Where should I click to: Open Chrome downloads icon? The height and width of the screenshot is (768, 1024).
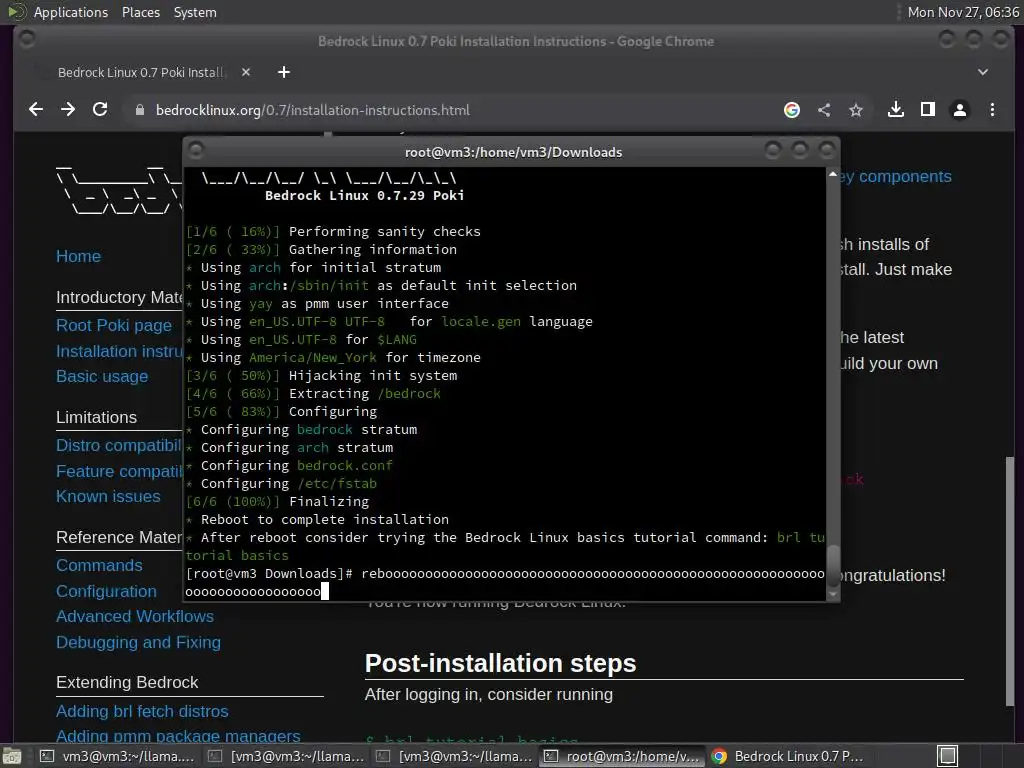click(896, 110)
